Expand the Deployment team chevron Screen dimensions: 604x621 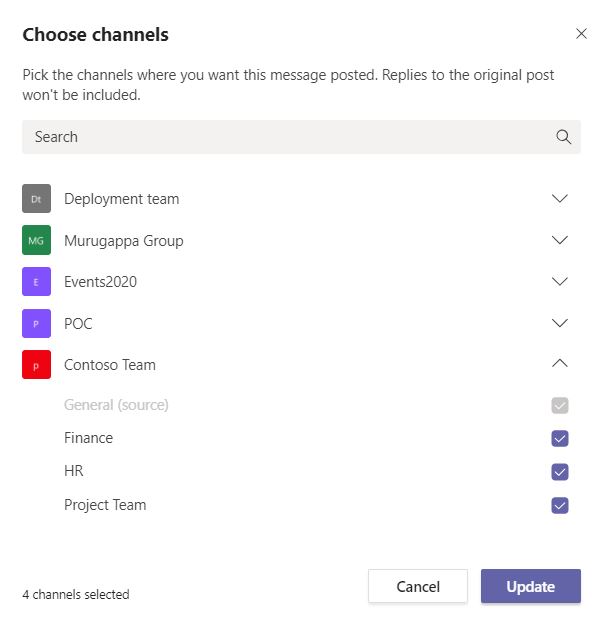pyautogui.click(x=560, y=198)
